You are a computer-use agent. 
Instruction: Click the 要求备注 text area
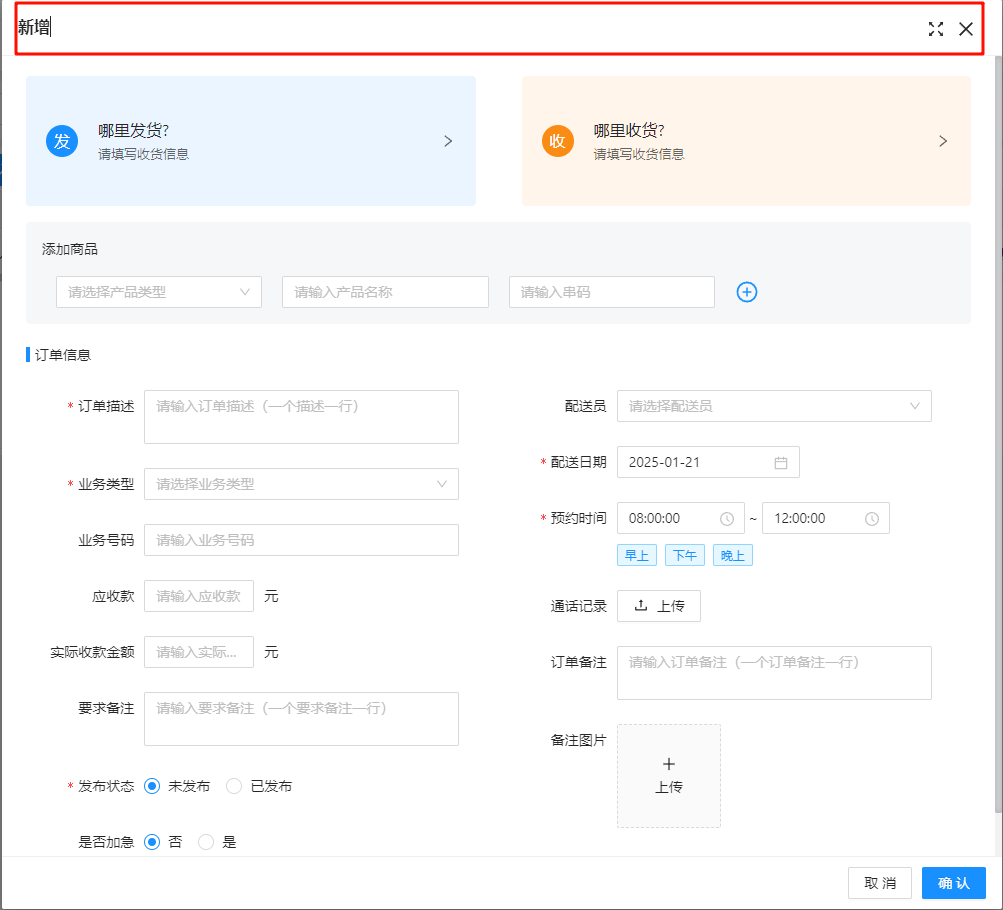pyautogui.click(x=301, y=719)
